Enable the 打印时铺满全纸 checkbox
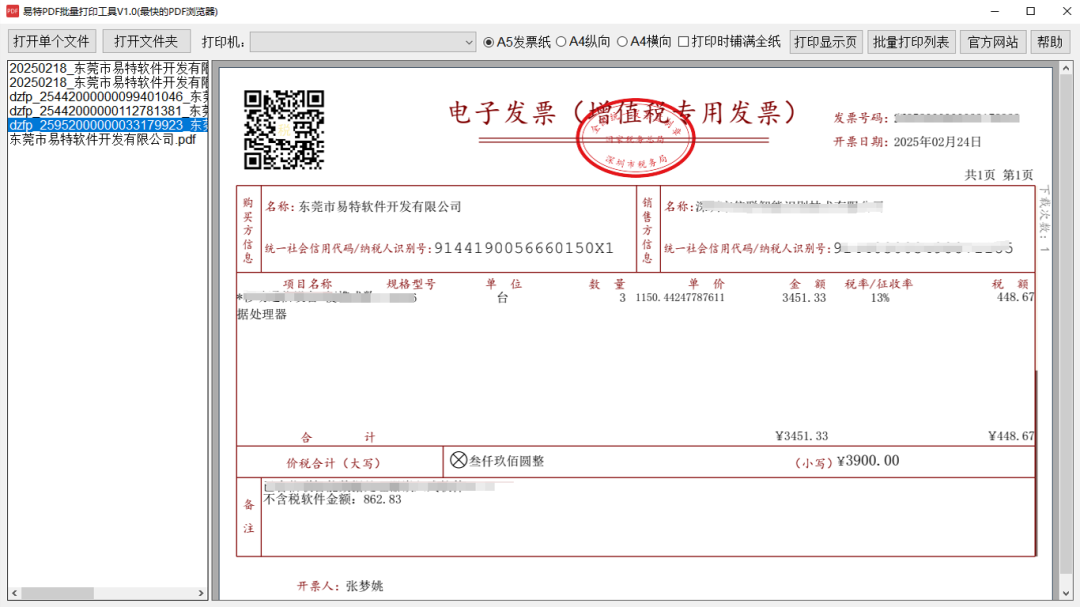The image size is (1080, 607). pos(684,42)
